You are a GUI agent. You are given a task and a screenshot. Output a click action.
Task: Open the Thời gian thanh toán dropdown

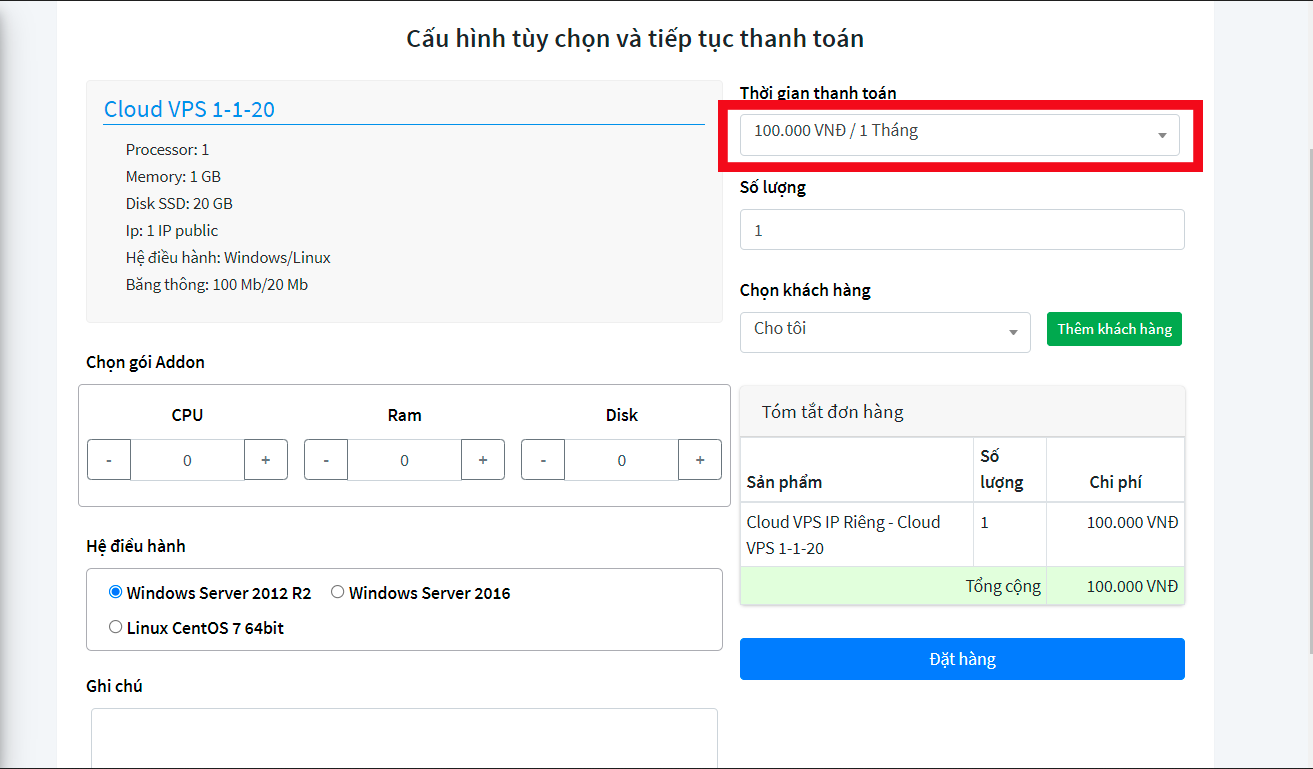point(958,135)
